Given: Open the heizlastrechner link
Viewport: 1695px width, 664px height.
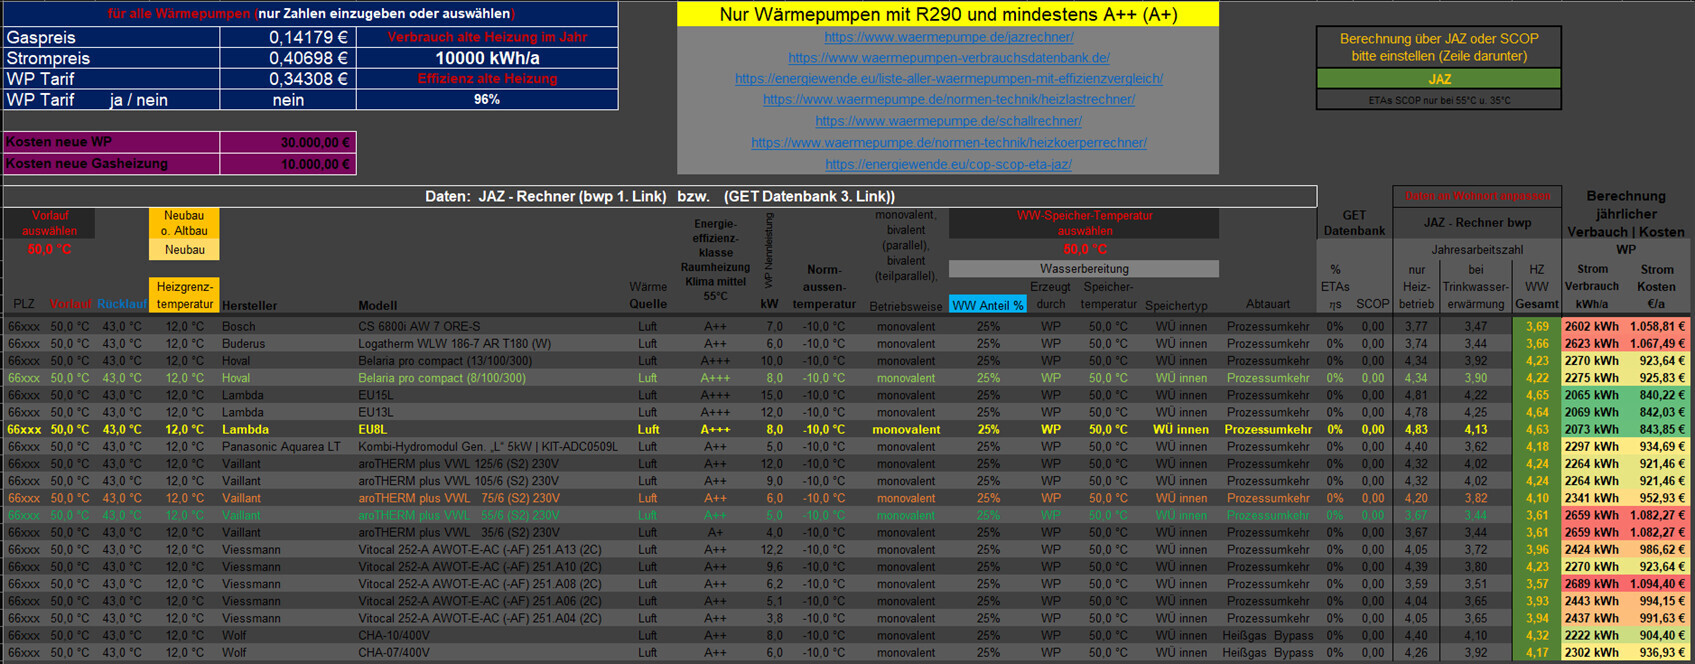Looking at the screenshot, I should tap(948, 100).
